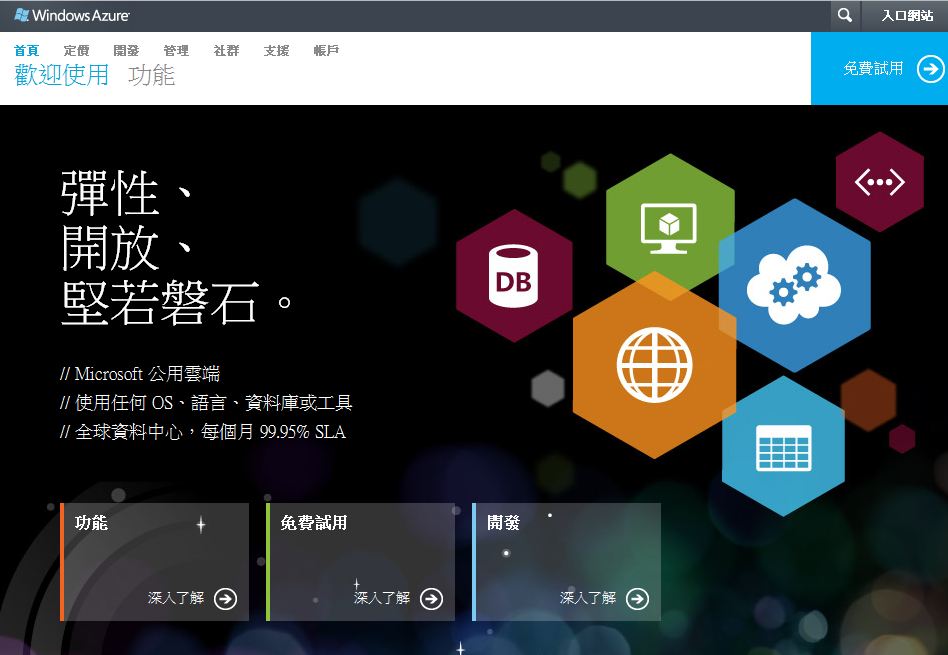Click 深入了解 in the green 免費試用 tile
This screenshot has width=948, height=655.
coord(382,598)
